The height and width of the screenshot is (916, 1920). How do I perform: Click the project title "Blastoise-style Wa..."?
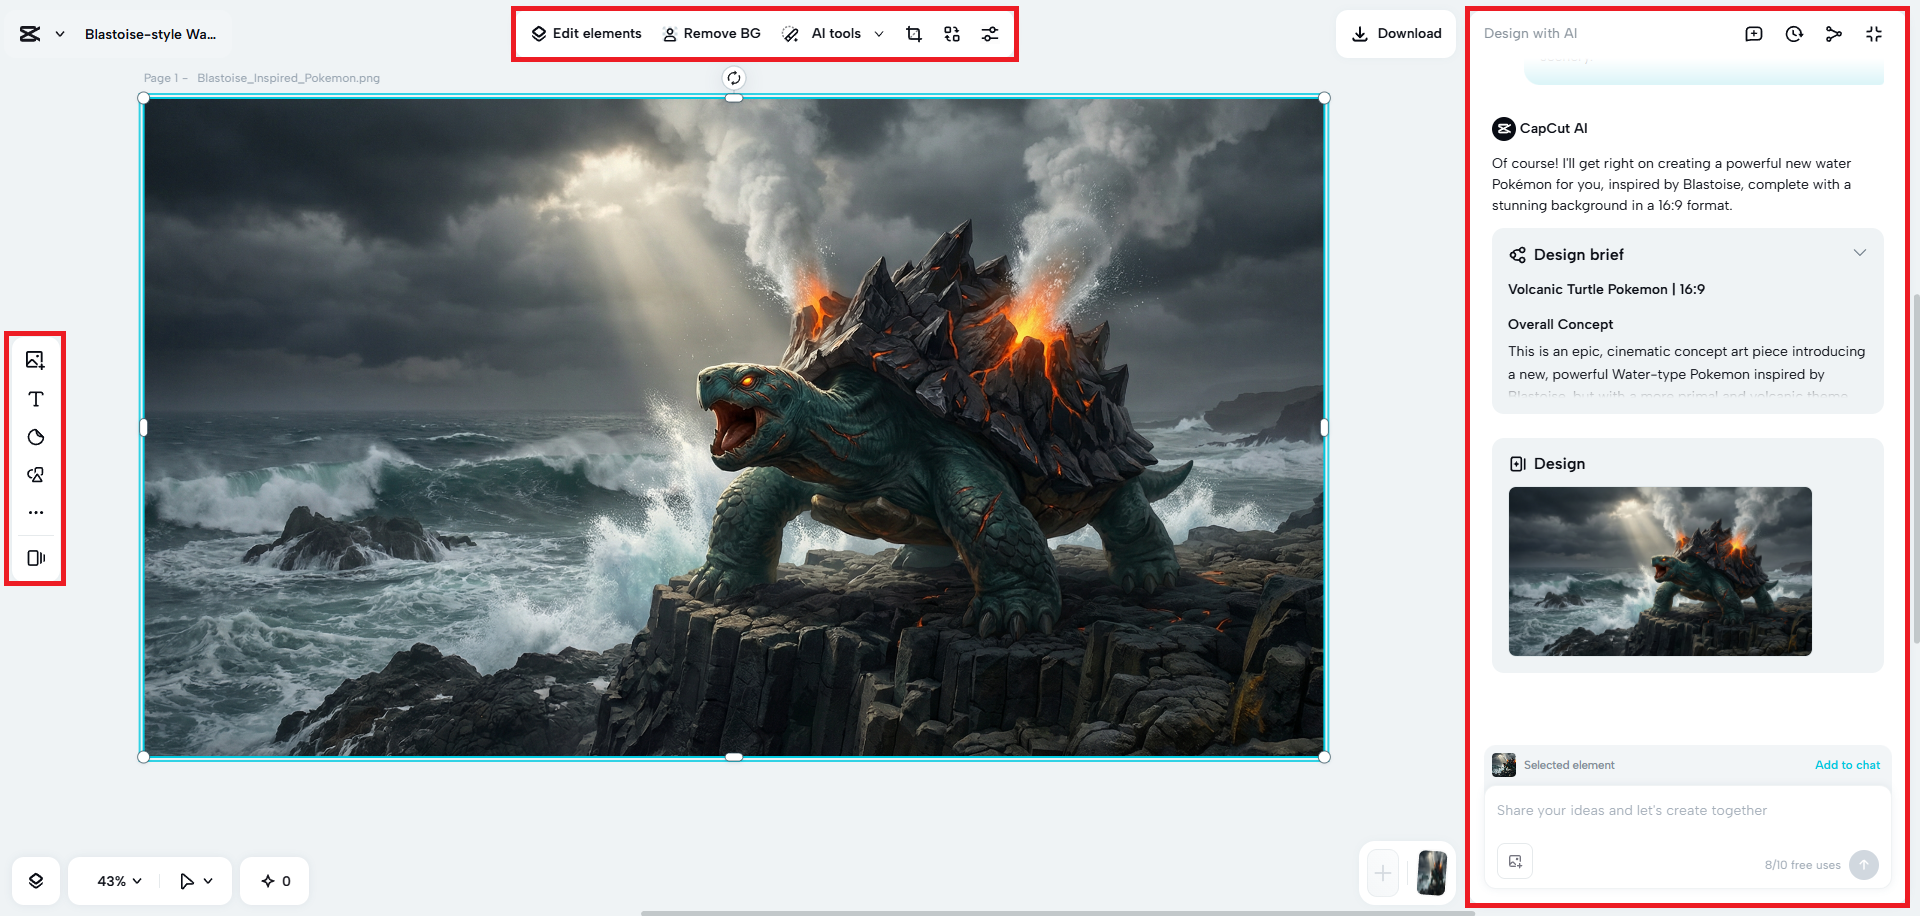(150, 34)
